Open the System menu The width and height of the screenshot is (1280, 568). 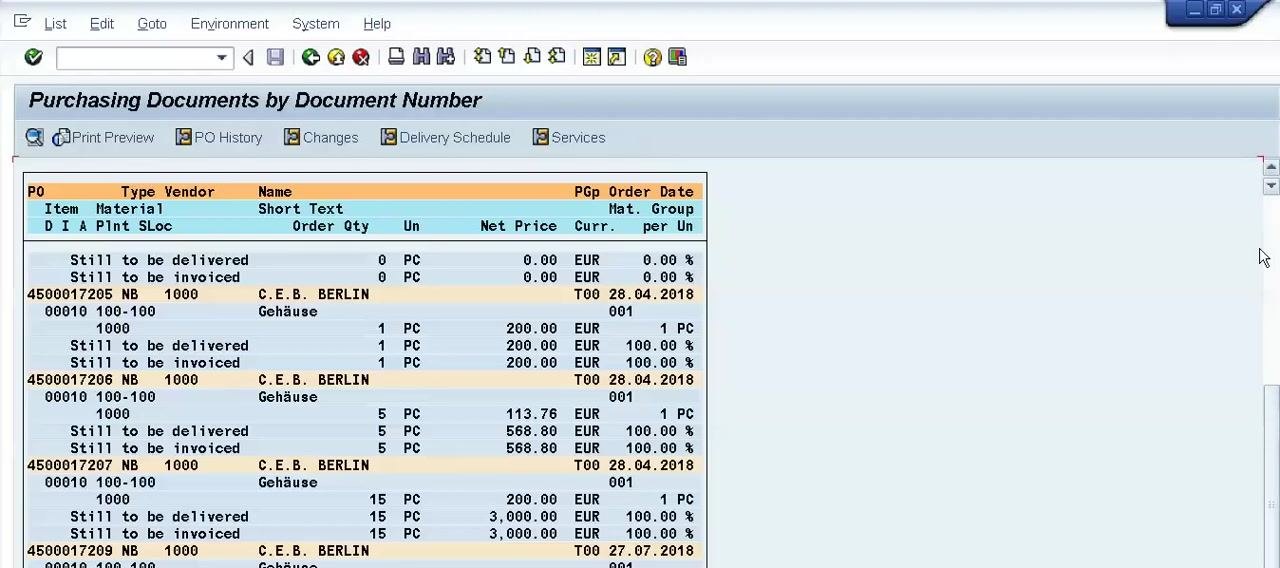(315, 23)
